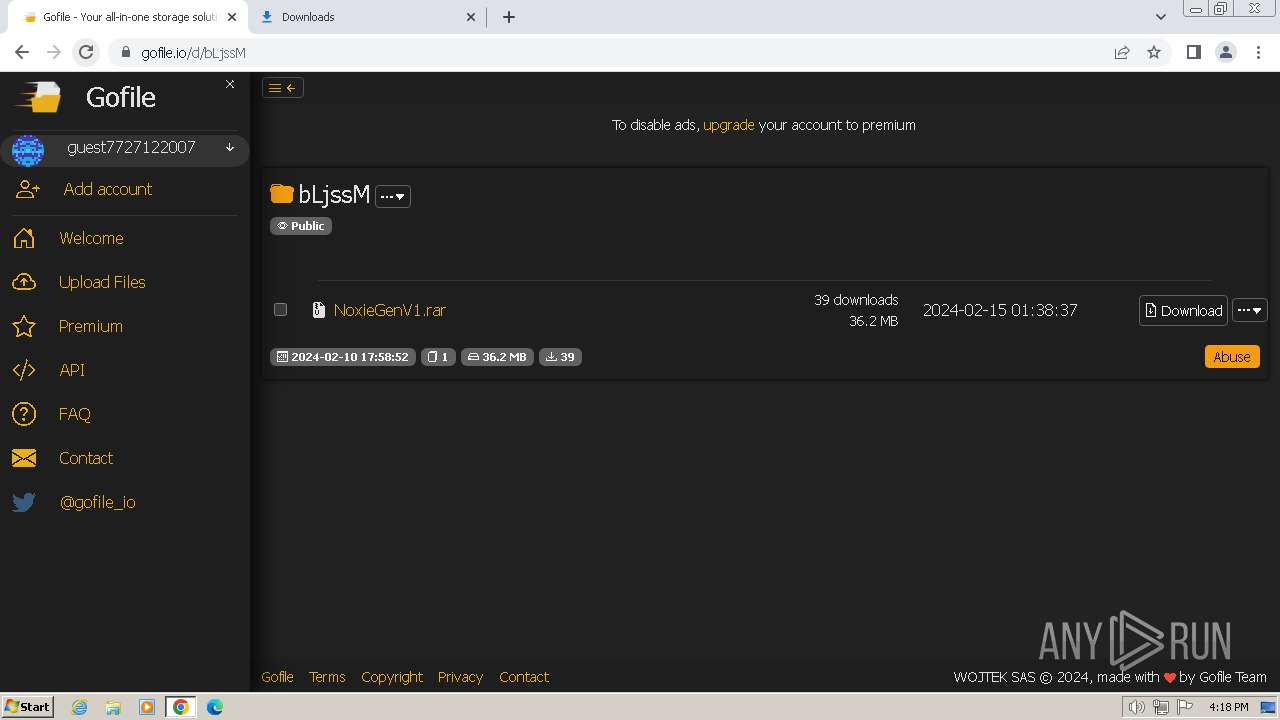Click the archive file icon beside NoxieGenV1.rar
Viewport: 1280px width, 720px height.
[318, 310]
